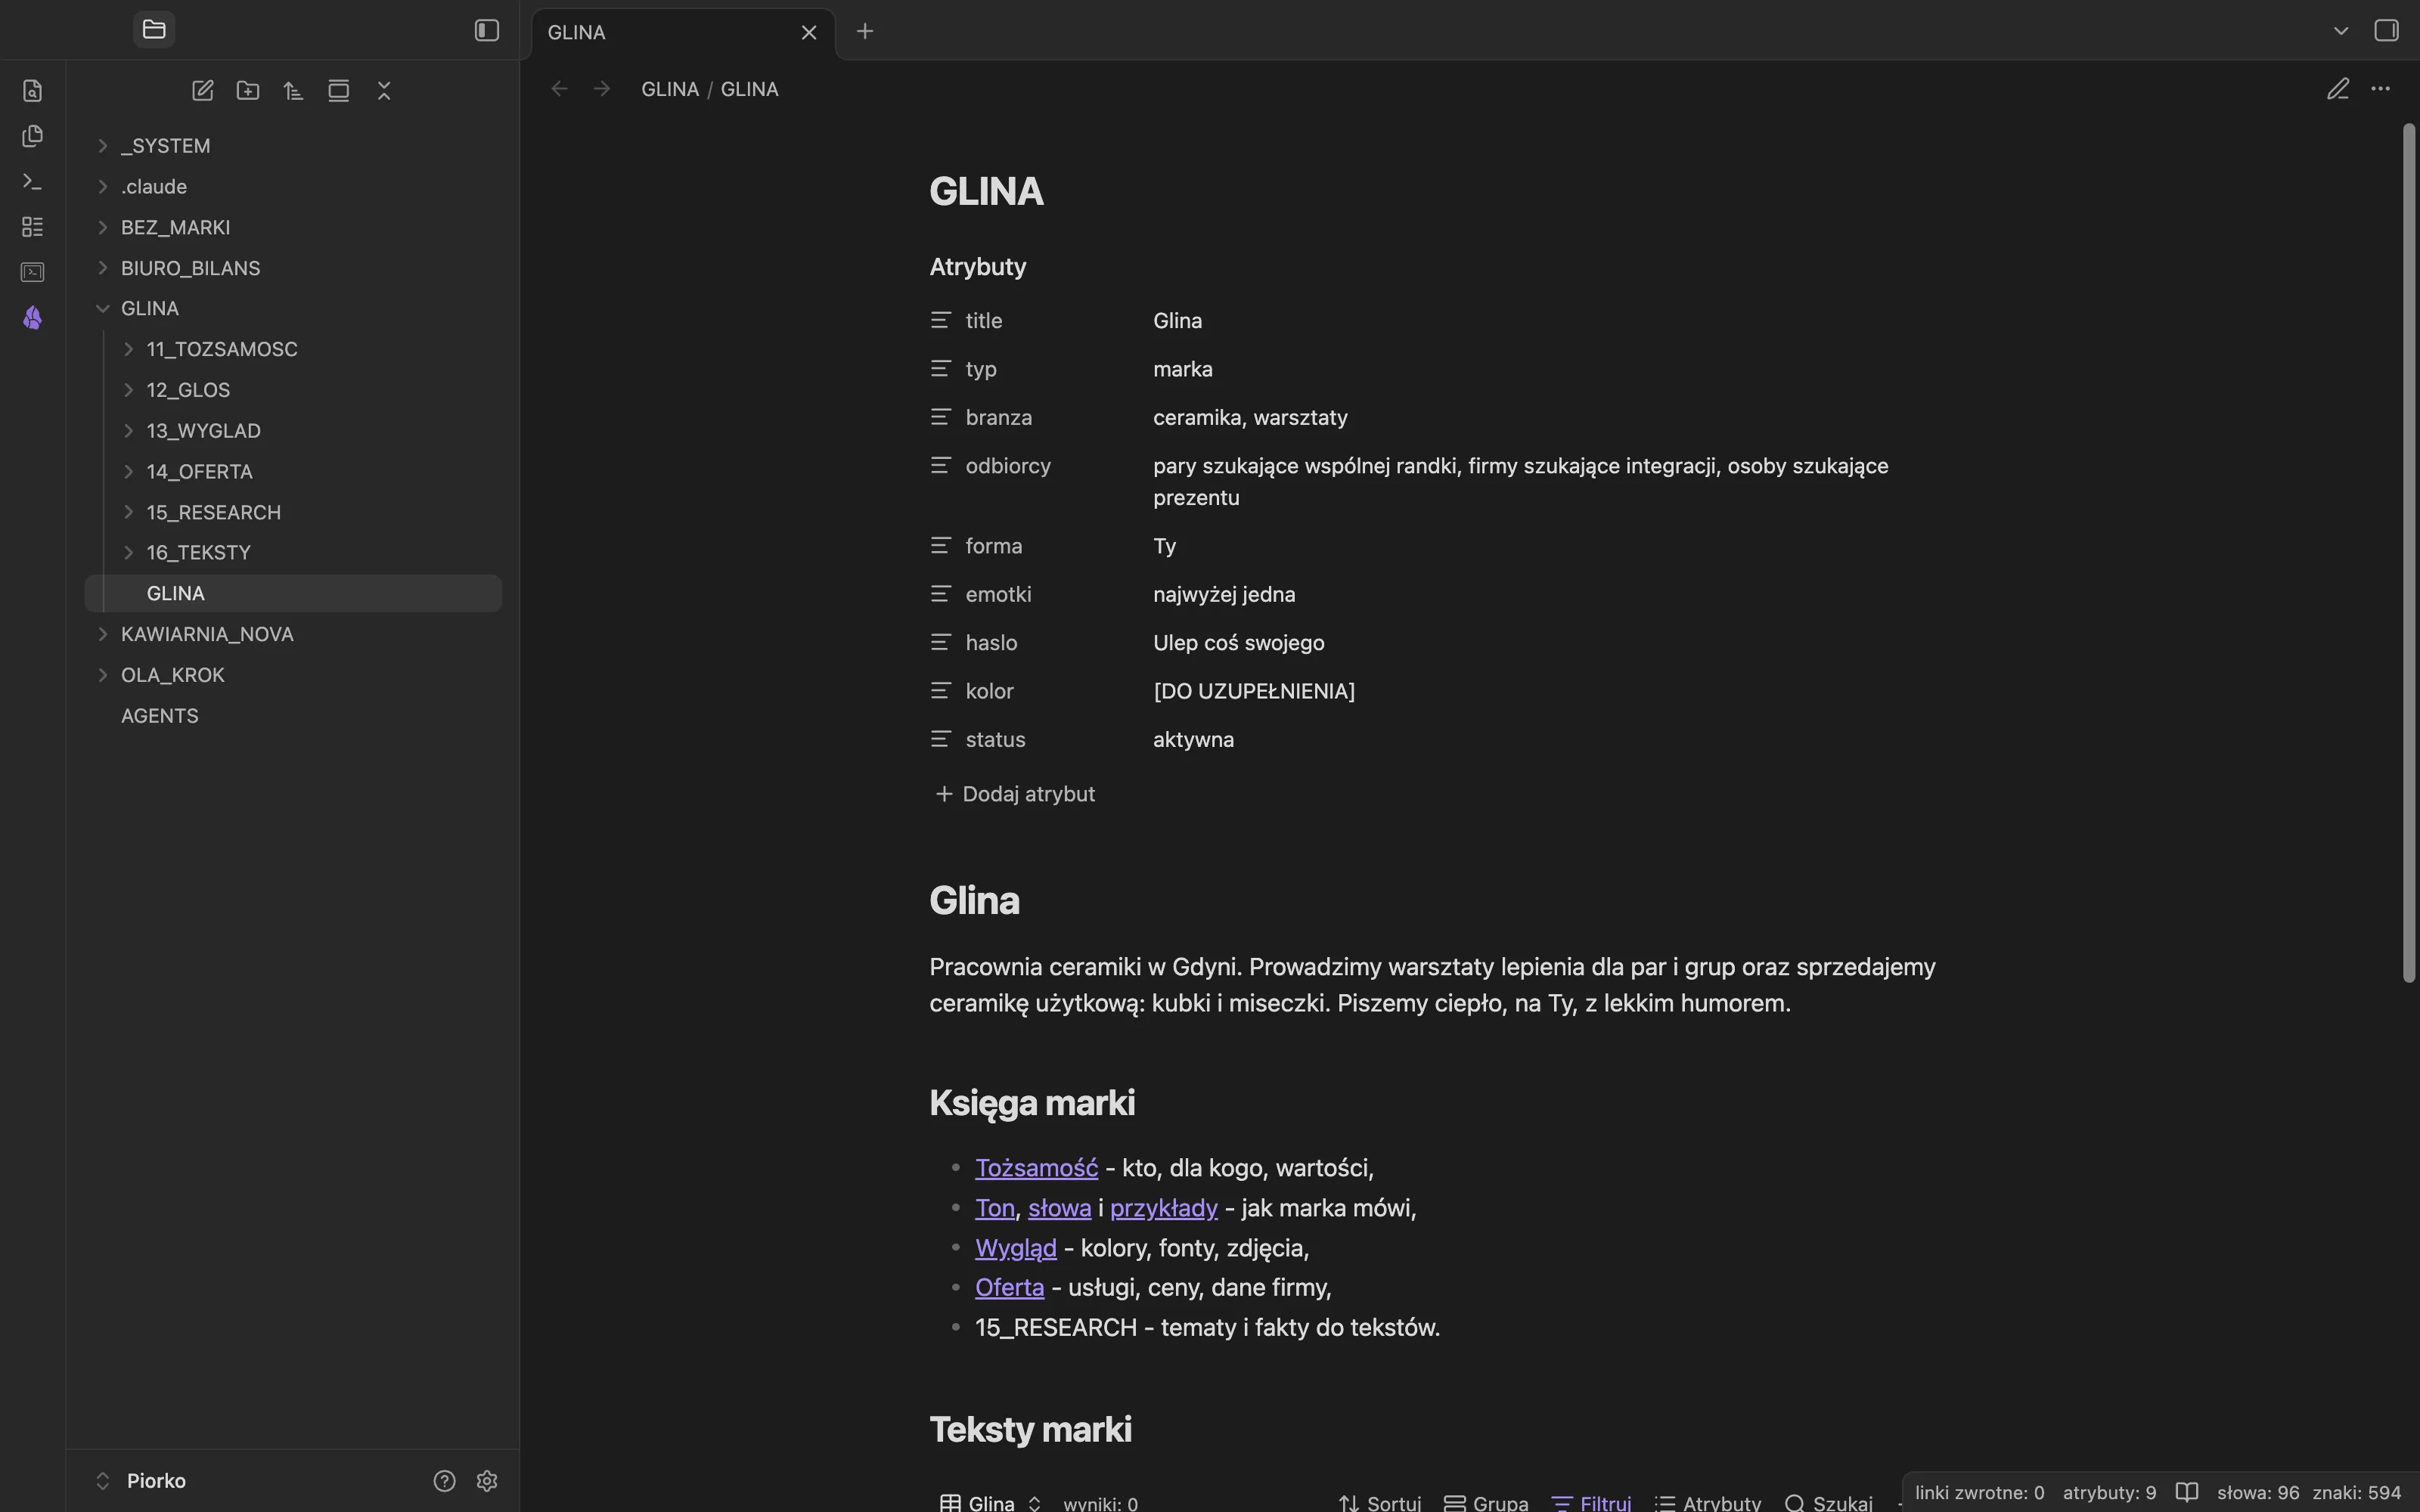Click the note's vertical scrollbar
The width and height of the screenshot is (2420, 1512).
2409,553
